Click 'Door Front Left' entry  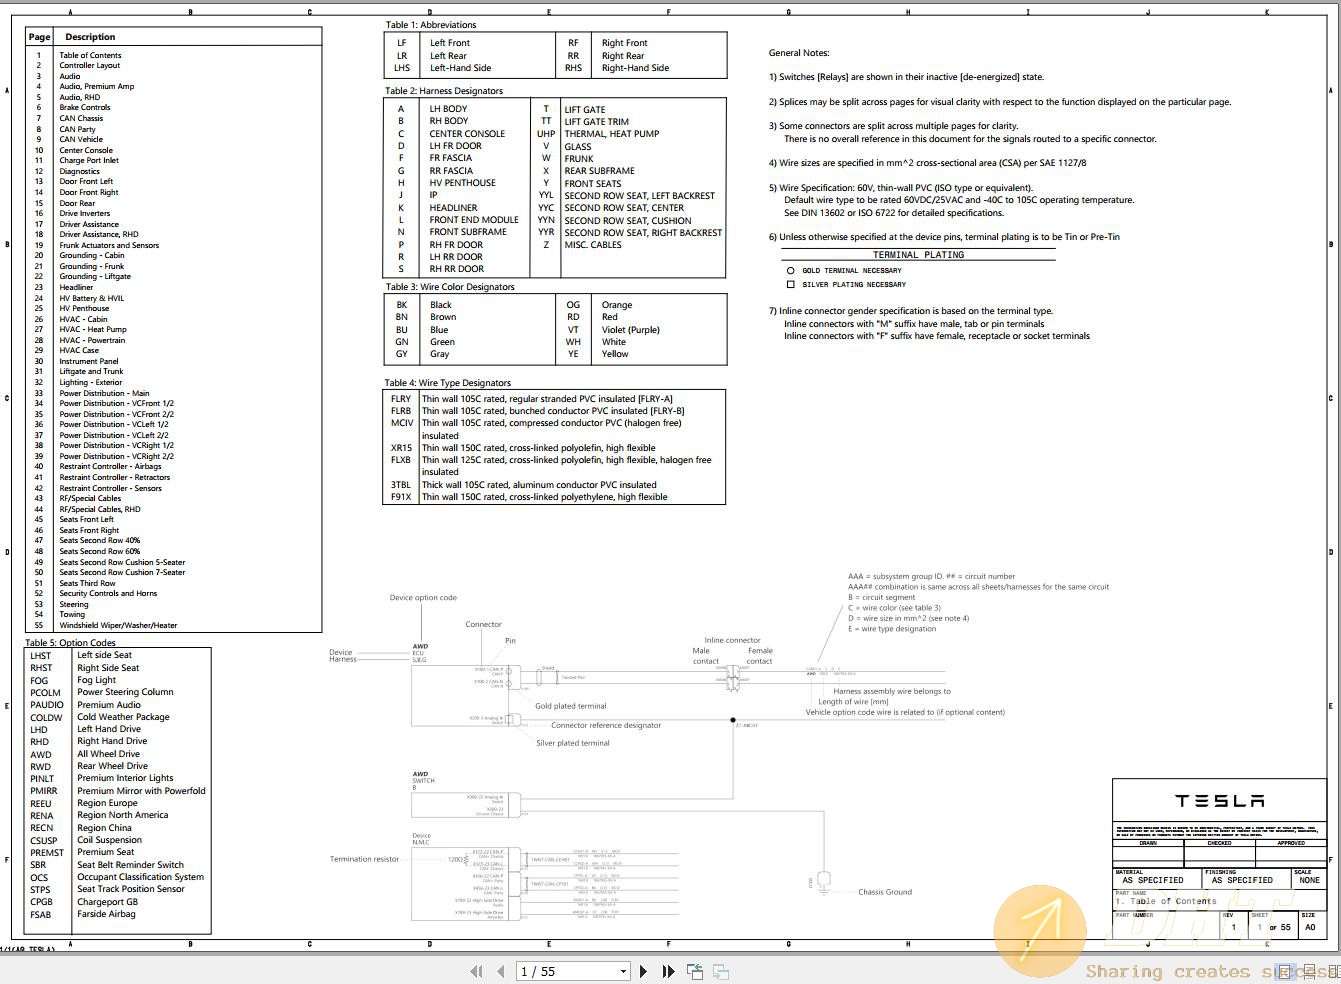pyautogui.click(x=86, y=182)
